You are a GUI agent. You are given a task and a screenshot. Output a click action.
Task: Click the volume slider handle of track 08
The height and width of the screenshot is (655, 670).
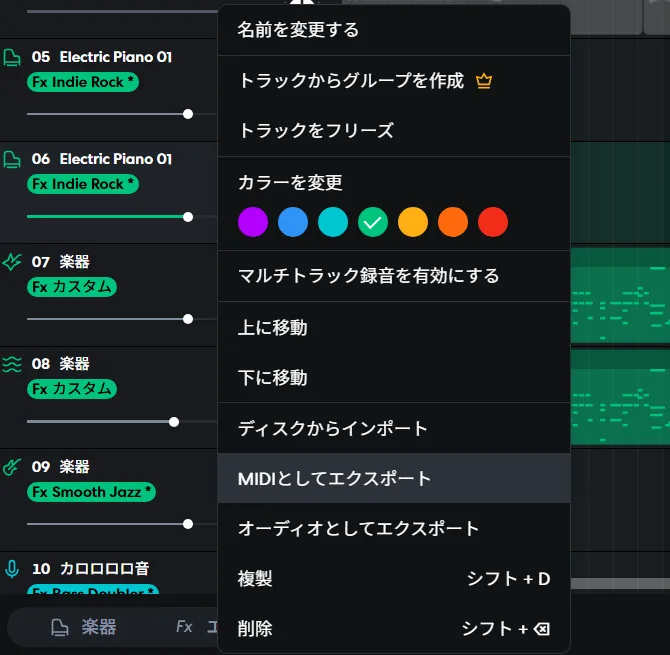(x=174, y=422)
